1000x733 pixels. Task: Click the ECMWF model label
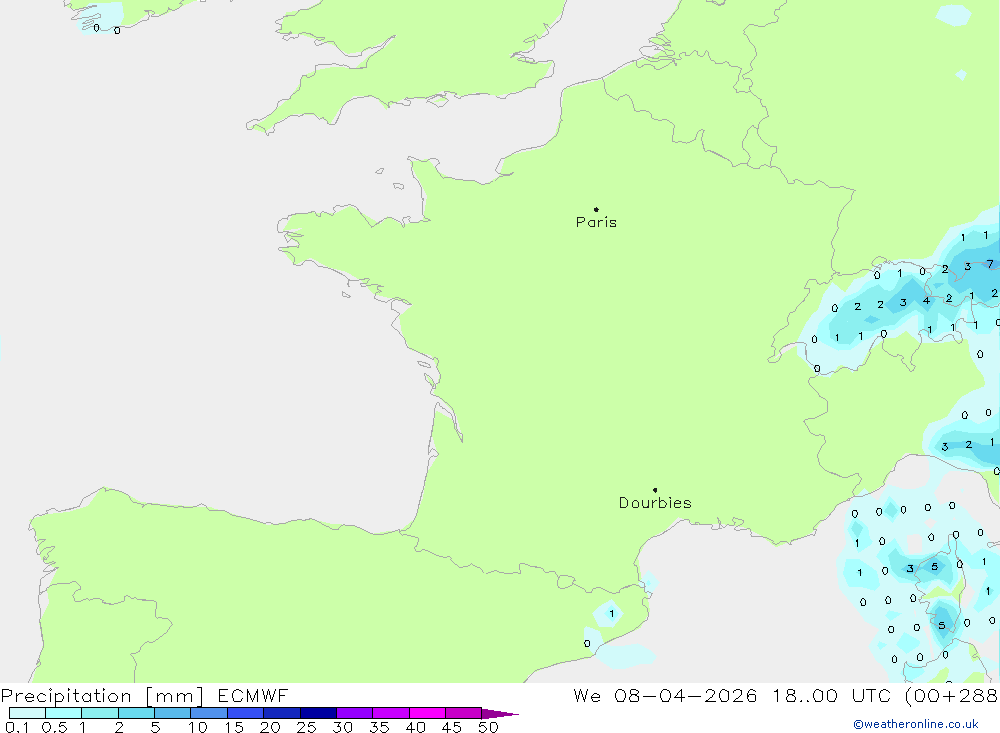tap(253, 695)
